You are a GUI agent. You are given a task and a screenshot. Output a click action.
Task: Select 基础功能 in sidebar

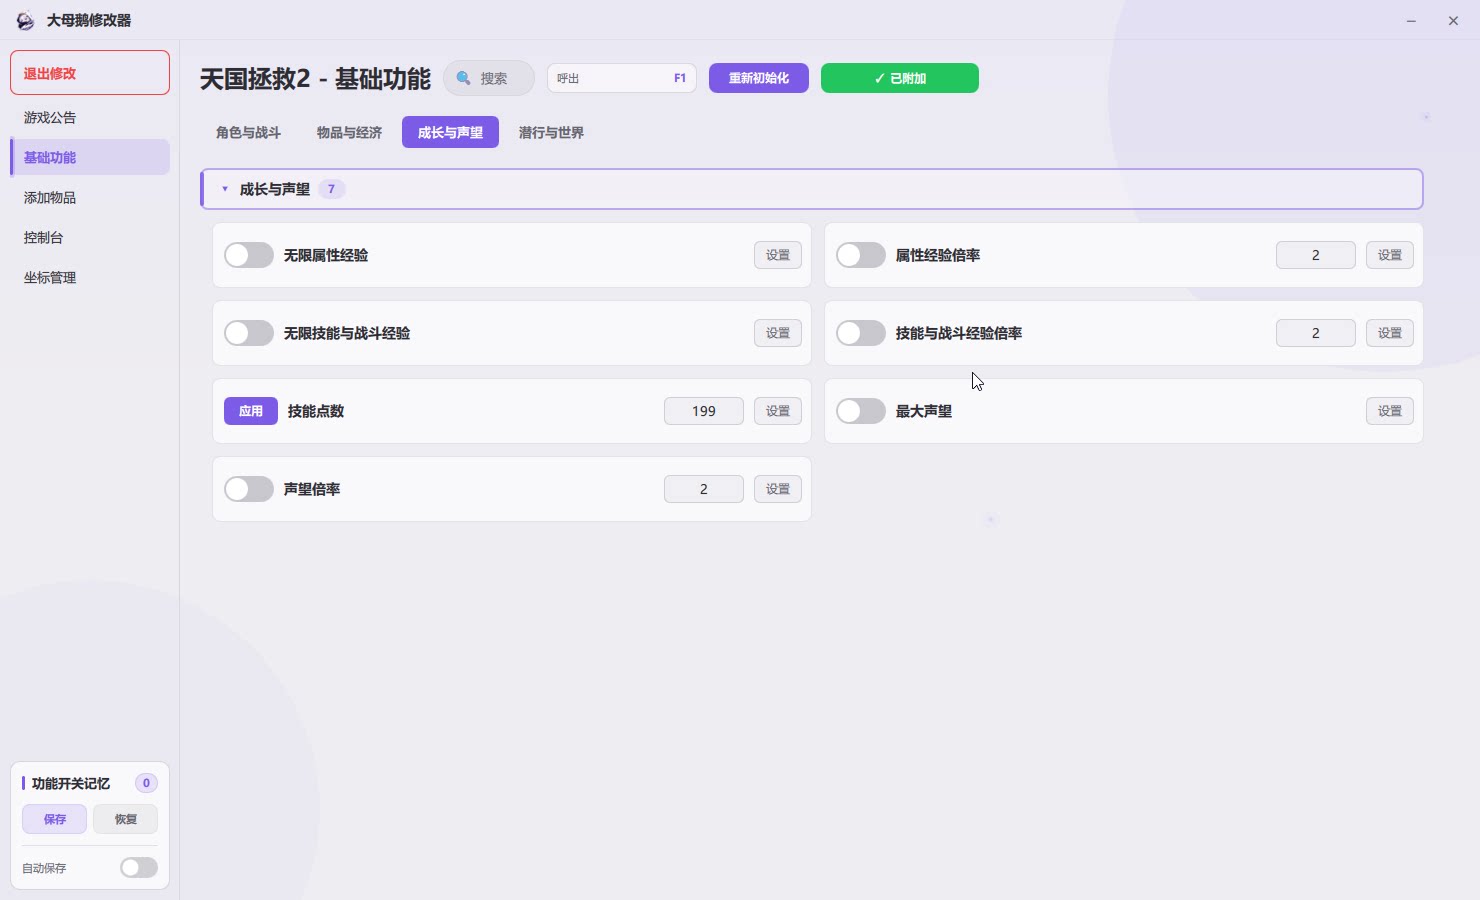click(x=90, y=157)
